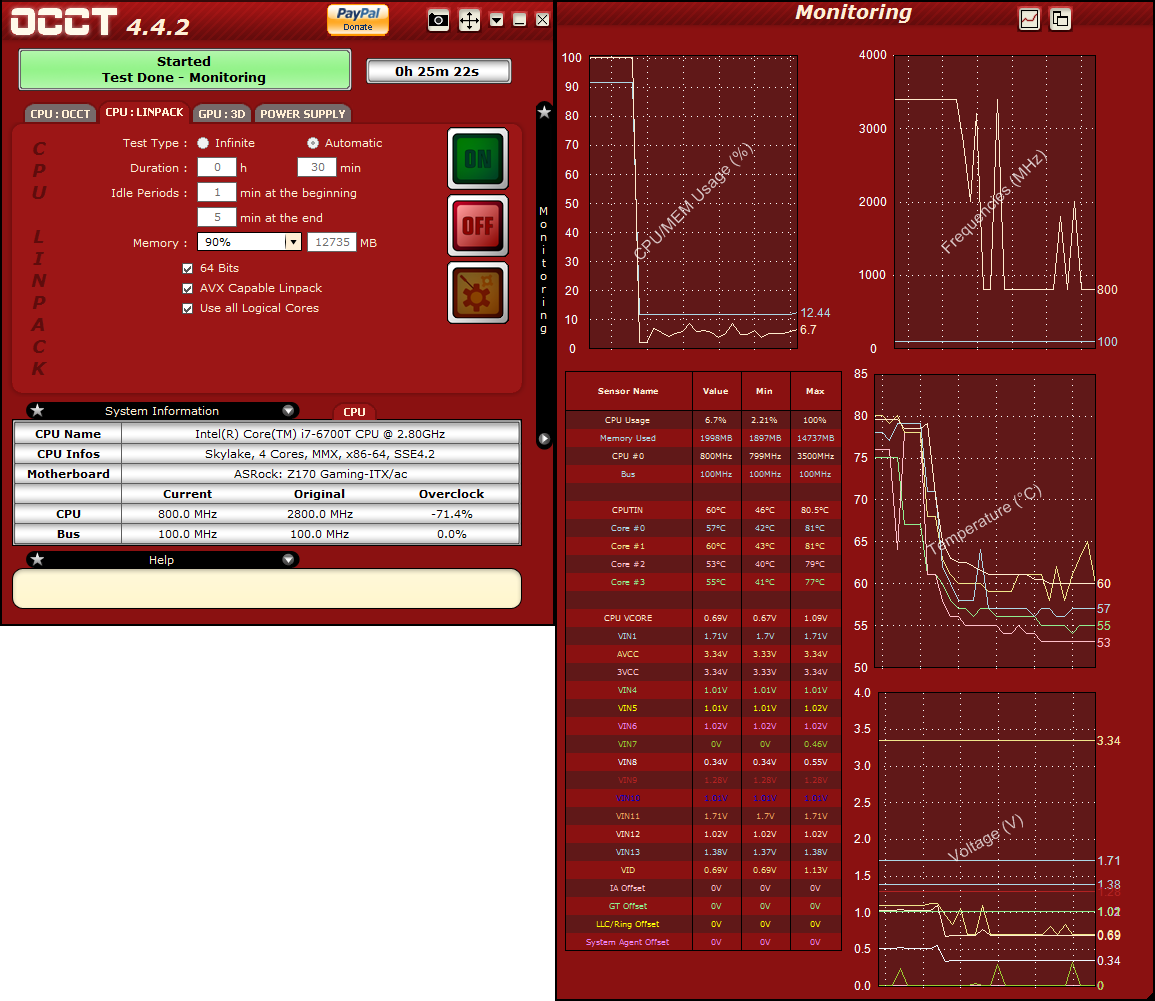Click the Motherboard value ASRock Z170 cell
Screen dimensions: 1155x1001
(x=320, y=474)
